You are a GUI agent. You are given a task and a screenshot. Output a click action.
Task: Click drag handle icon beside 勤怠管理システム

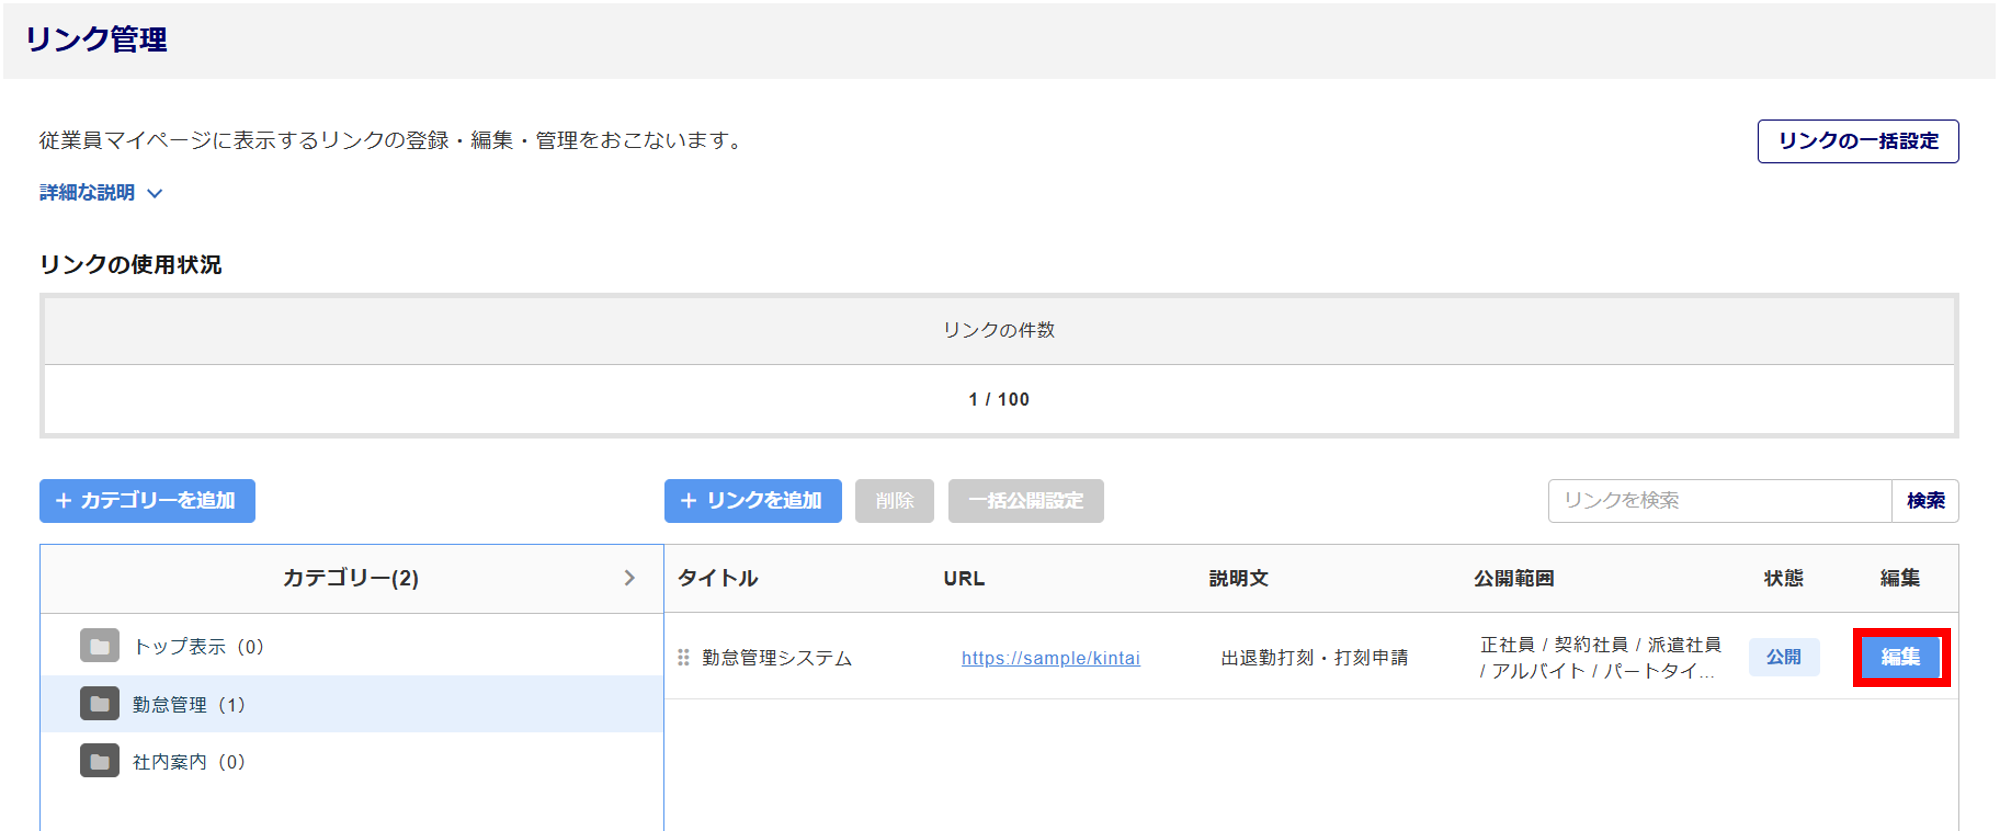pos(684,657)
